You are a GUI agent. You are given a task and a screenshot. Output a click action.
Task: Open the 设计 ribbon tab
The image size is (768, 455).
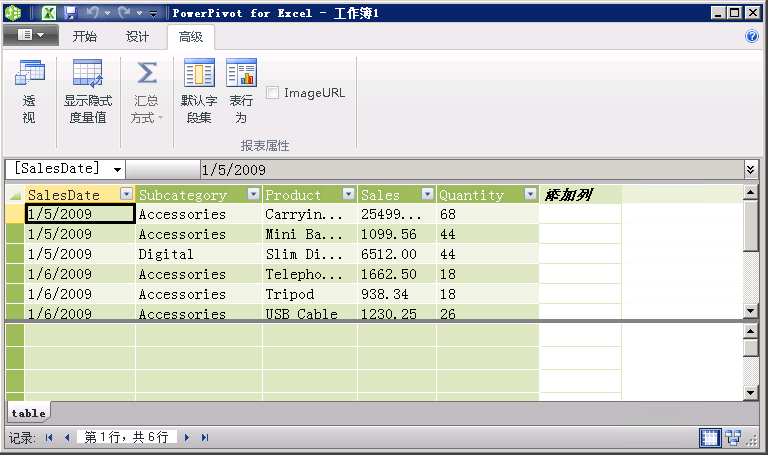coord(137,37)
